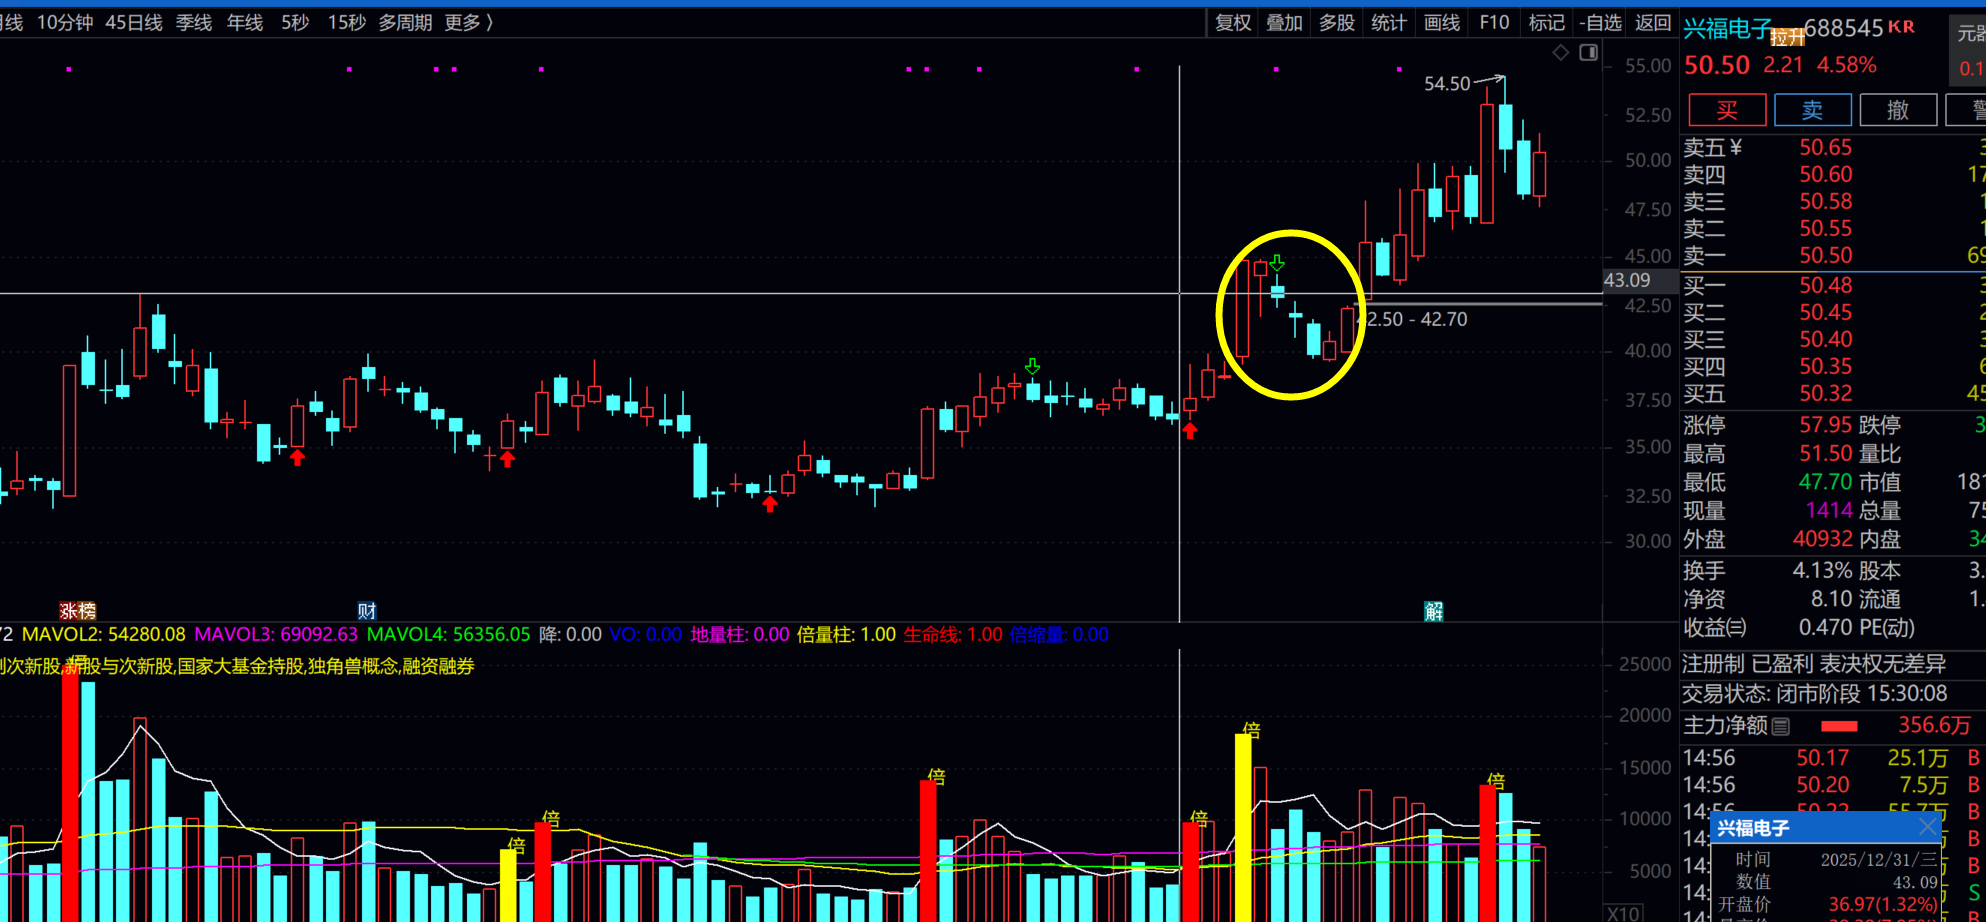
Task: Open the 主力净额 detail list icon
Action: (x=1780, y=726)
